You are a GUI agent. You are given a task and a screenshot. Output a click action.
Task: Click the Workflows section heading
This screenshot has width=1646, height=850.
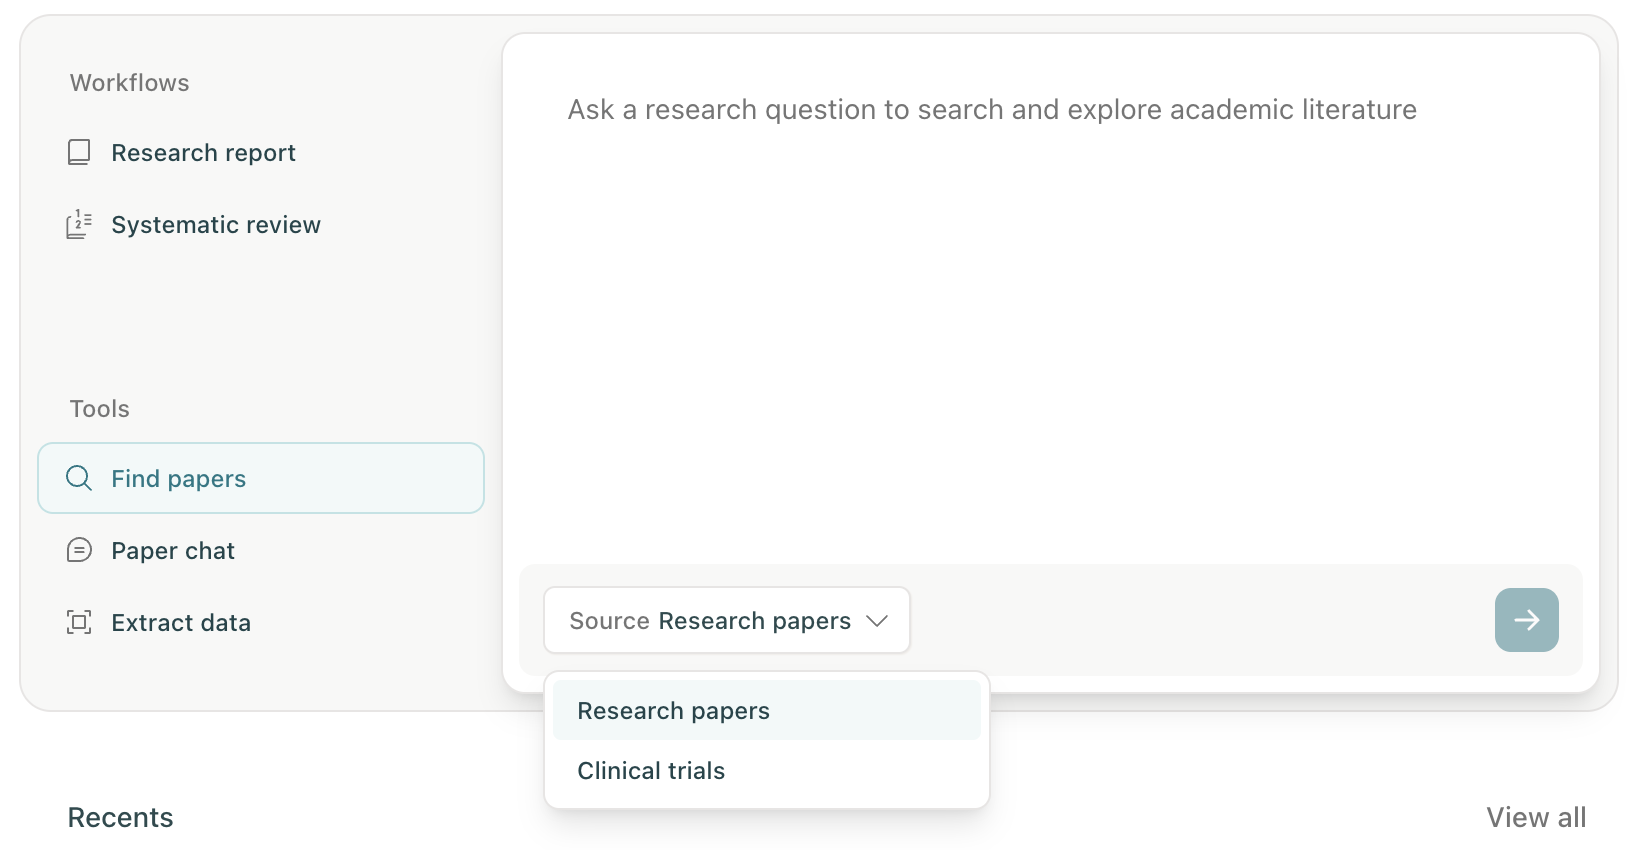(x=129, y=83)
